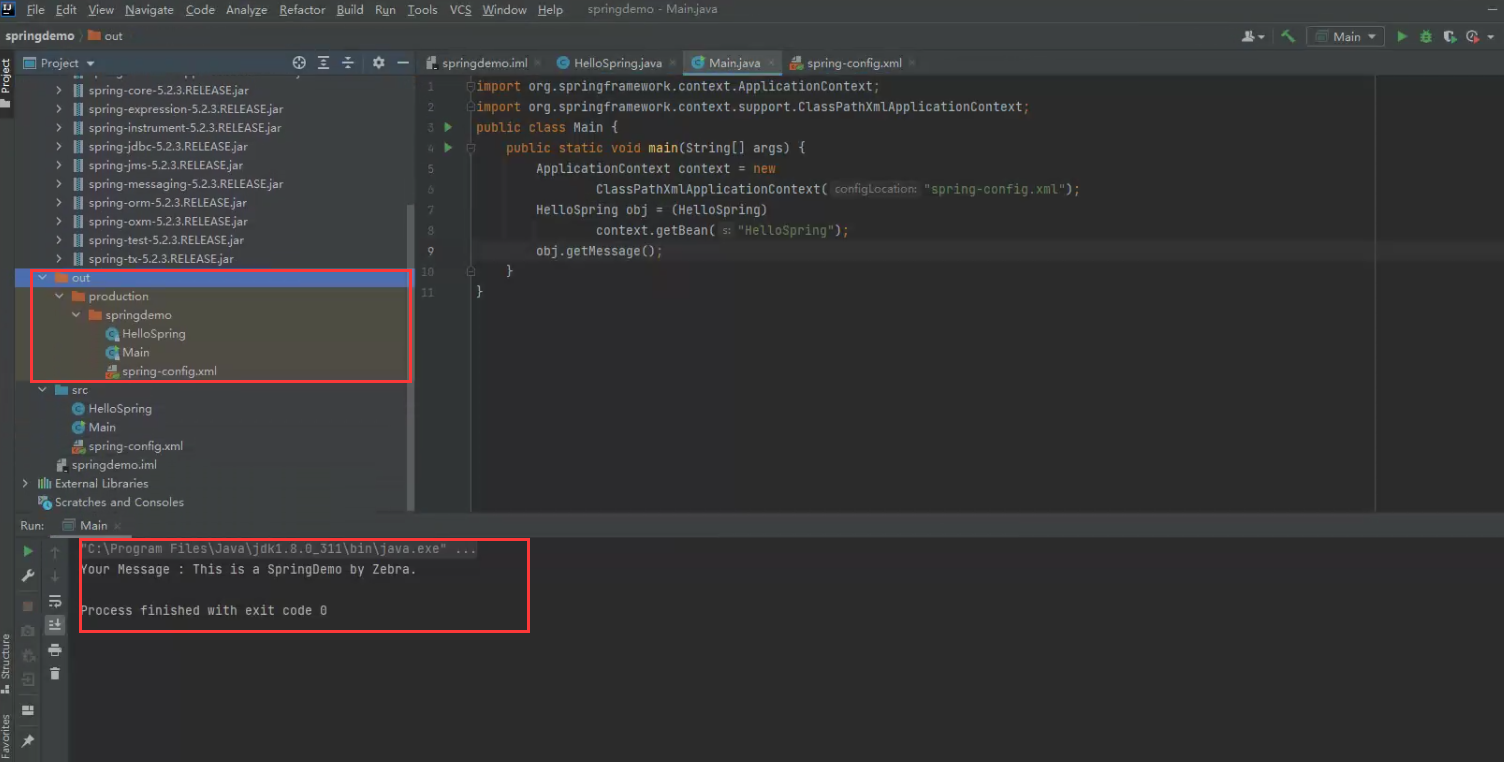Restore layout icon in Run panel sidebar
The height and width of the screenshot is (762, 1504).
(28, 710)
